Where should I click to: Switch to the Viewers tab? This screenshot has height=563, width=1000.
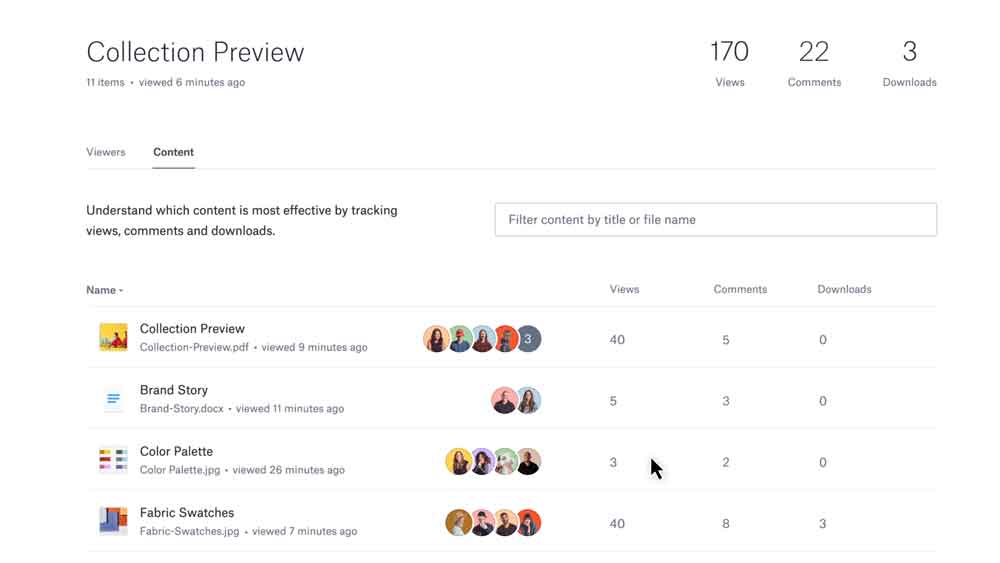click(106, 152)
